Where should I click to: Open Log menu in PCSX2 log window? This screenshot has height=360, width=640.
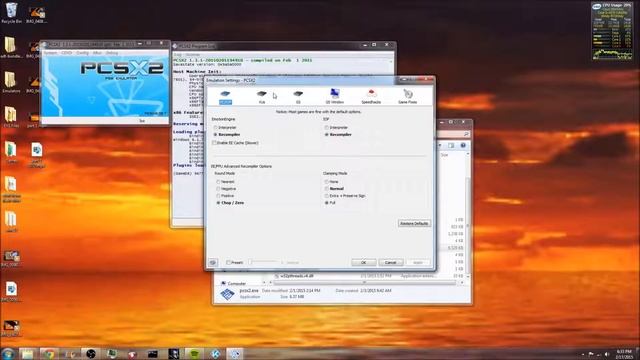click(177, 54)
